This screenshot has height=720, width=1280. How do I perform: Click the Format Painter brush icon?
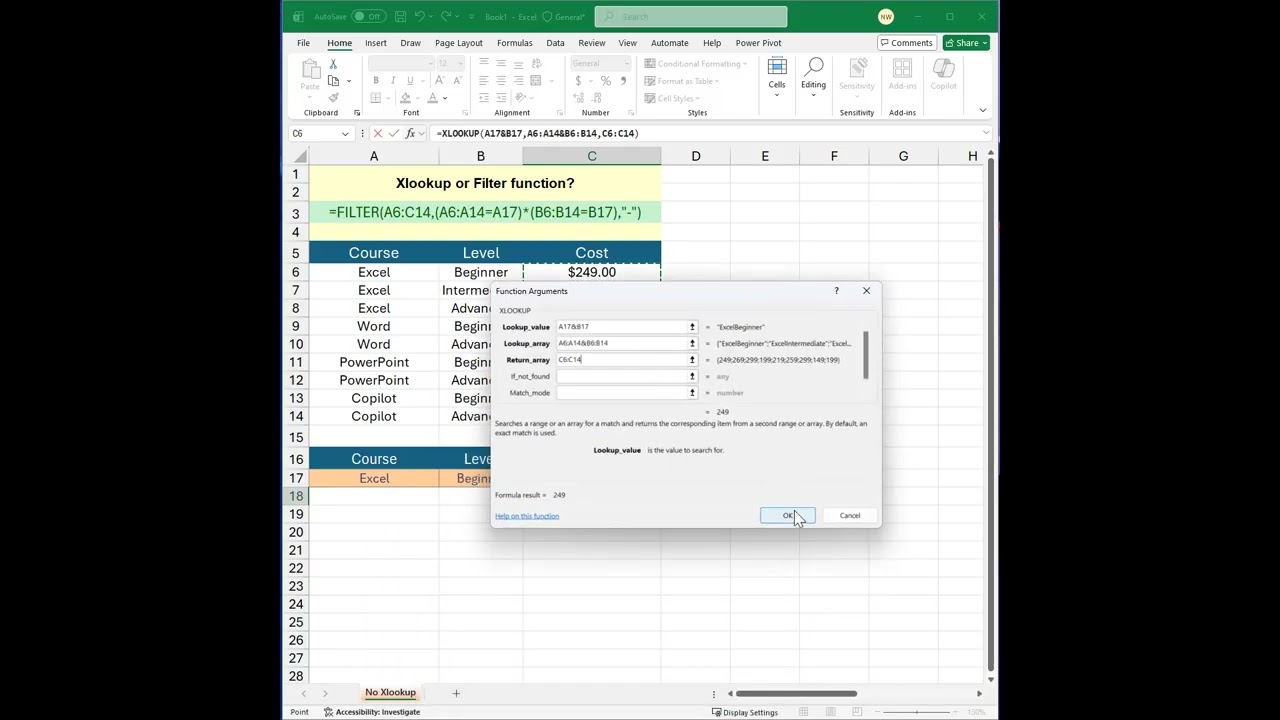point(333,98)
